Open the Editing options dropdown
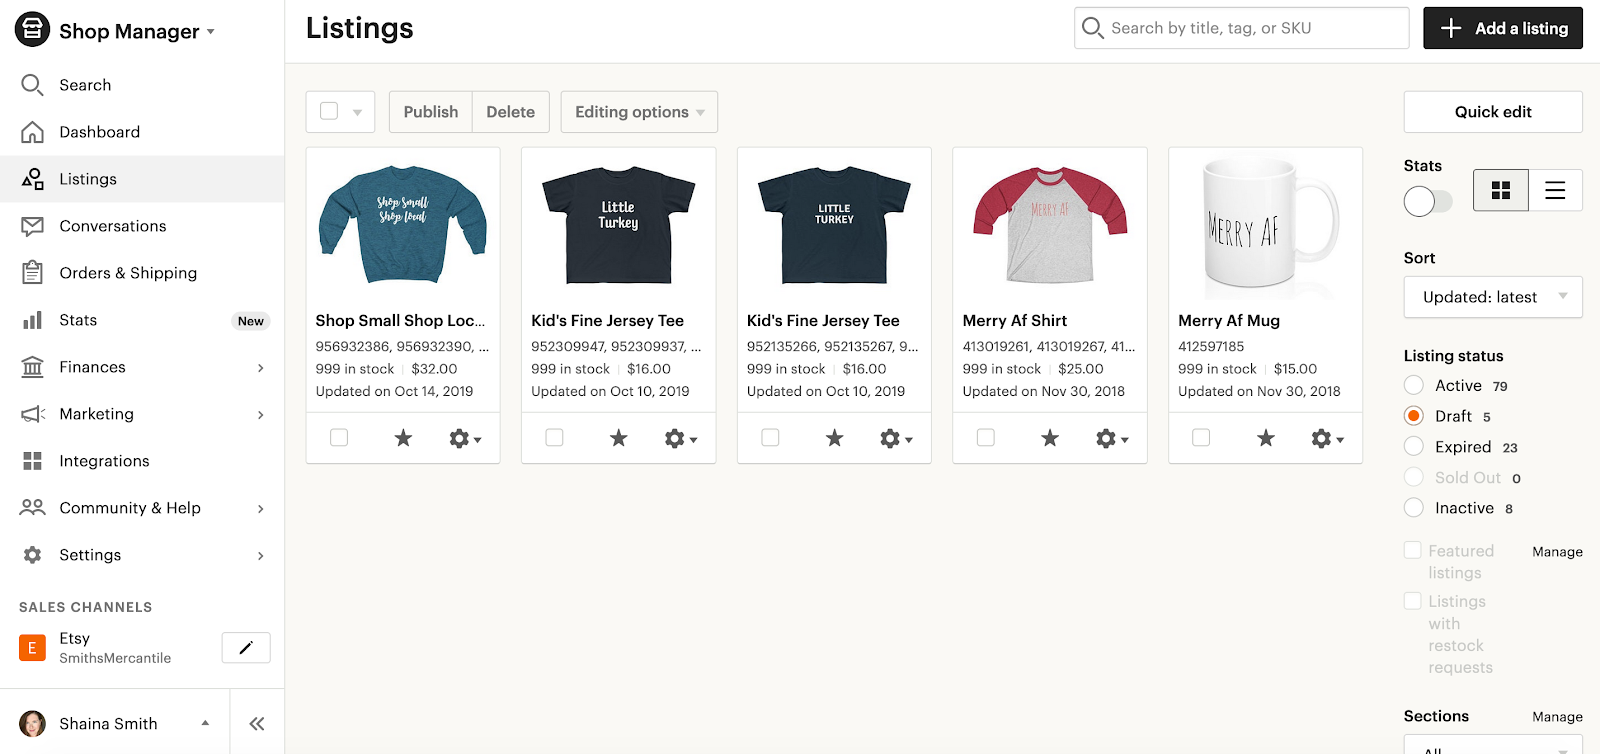The height and width of the screenshot is (754, 1600). 639,112
